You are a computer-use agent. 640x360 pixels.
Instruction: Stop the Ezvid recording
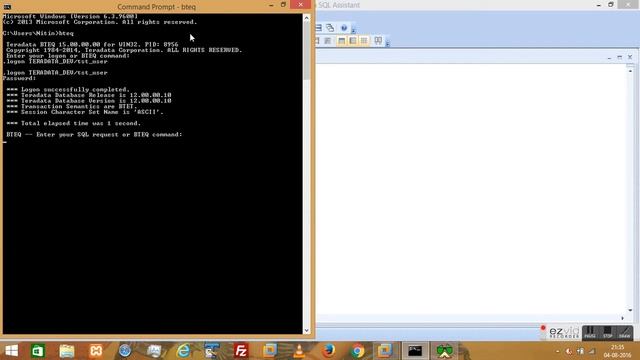[607, 332]
